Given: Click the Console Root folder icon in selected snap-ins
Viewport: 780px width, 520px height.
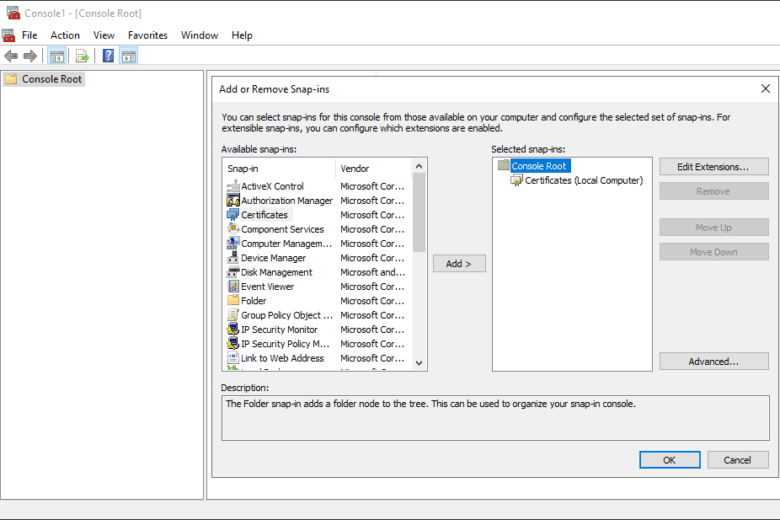Looking at the screenshot, I should tap(503, 165).
